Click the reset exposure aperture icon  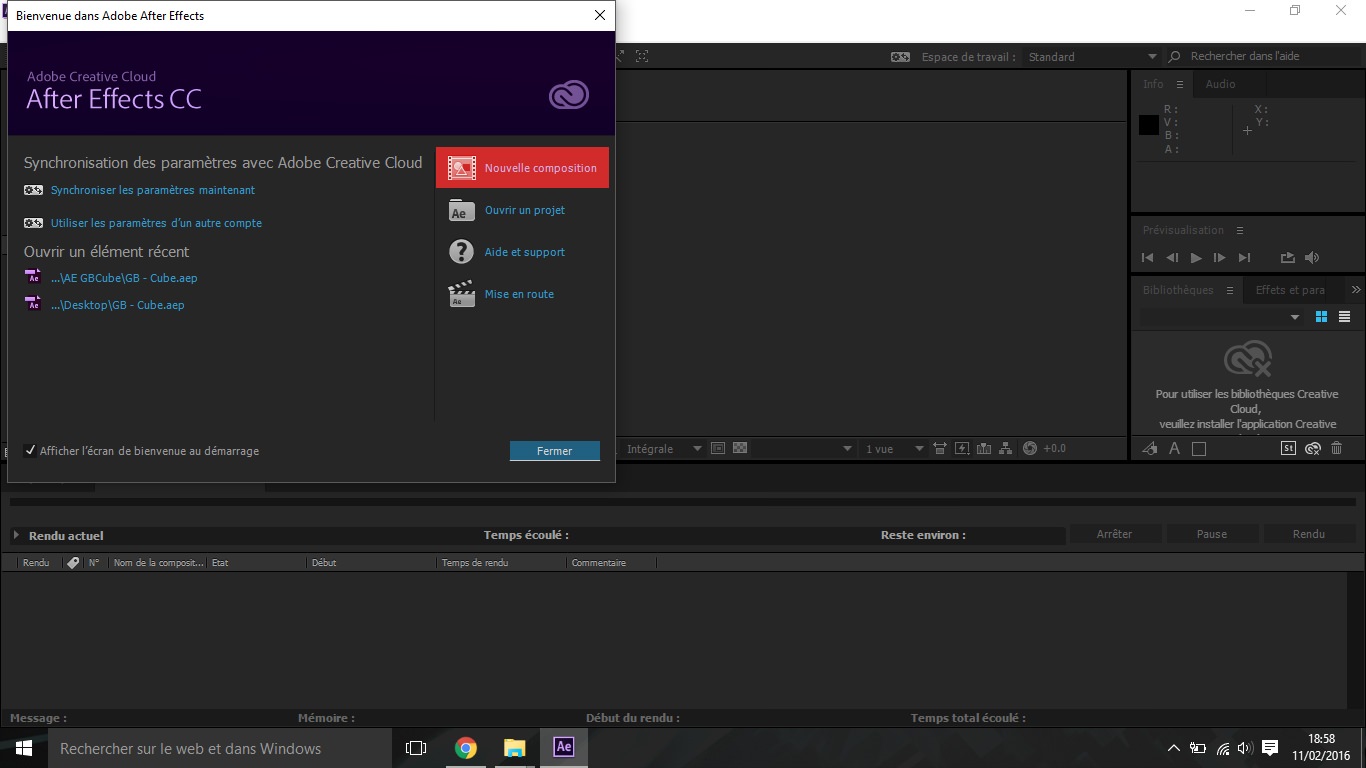(x=1030, y=449)
